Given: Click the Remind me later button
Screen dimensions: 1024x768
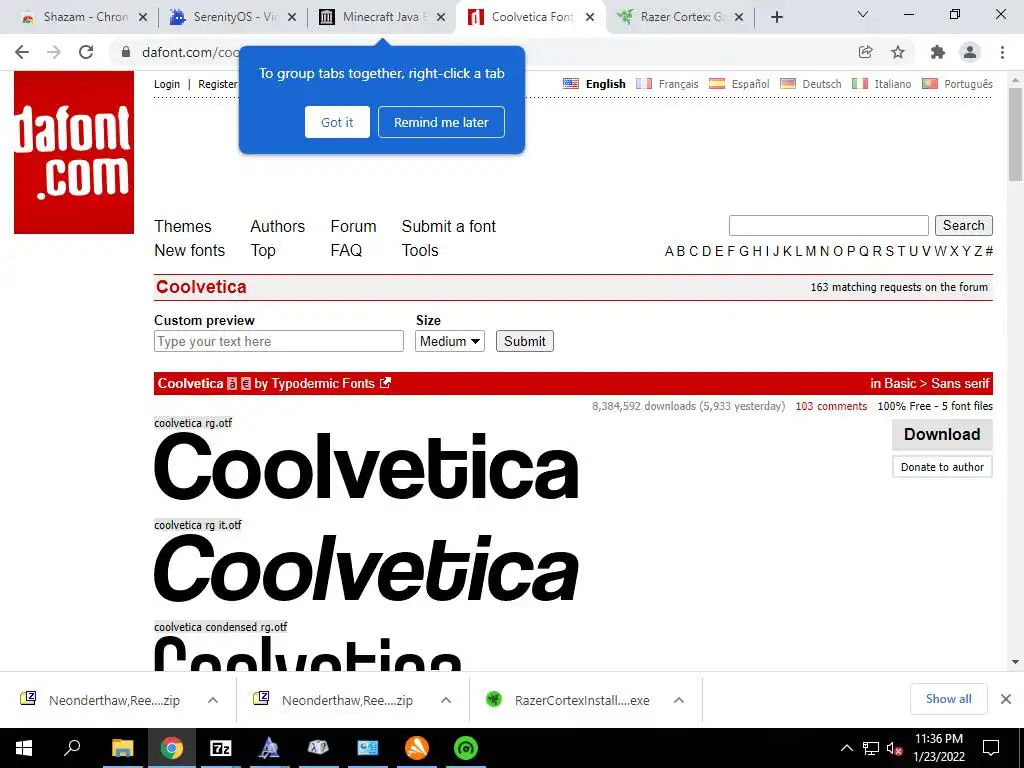Looking at the screenshot, I should point(441,122).
